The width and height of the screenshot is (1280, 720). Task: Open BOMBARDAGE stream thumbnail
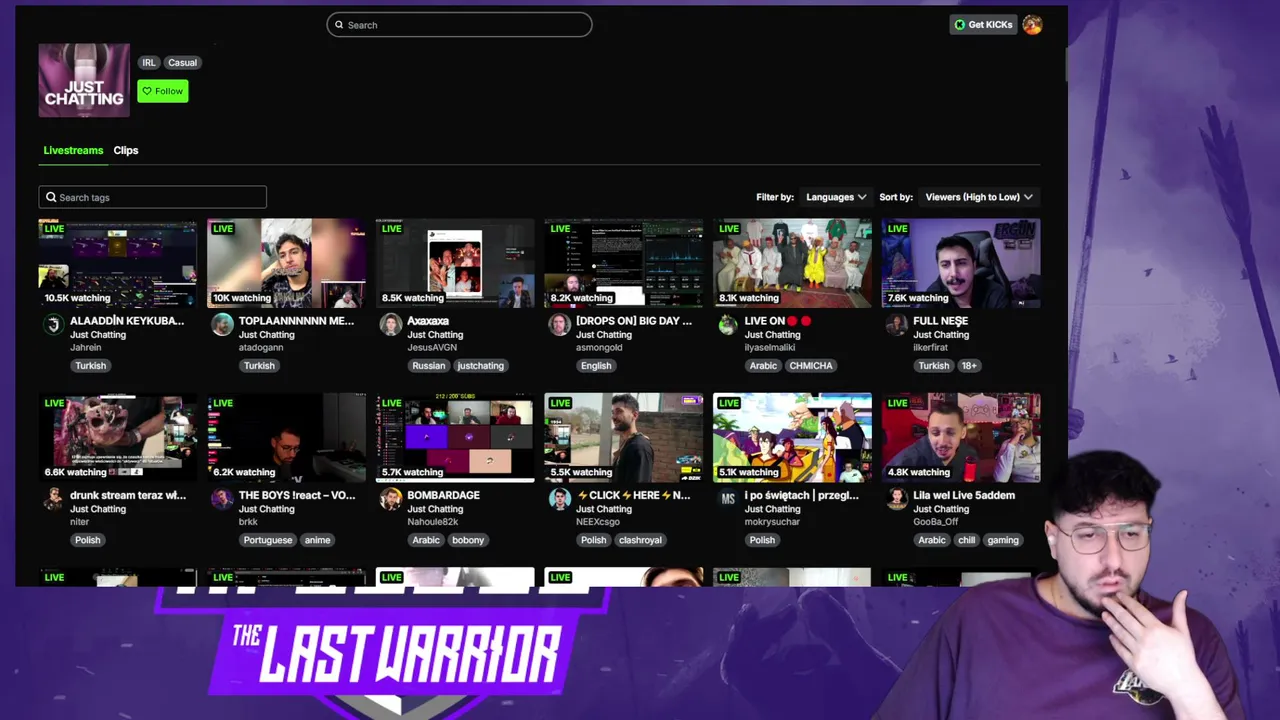pos(455,437)
